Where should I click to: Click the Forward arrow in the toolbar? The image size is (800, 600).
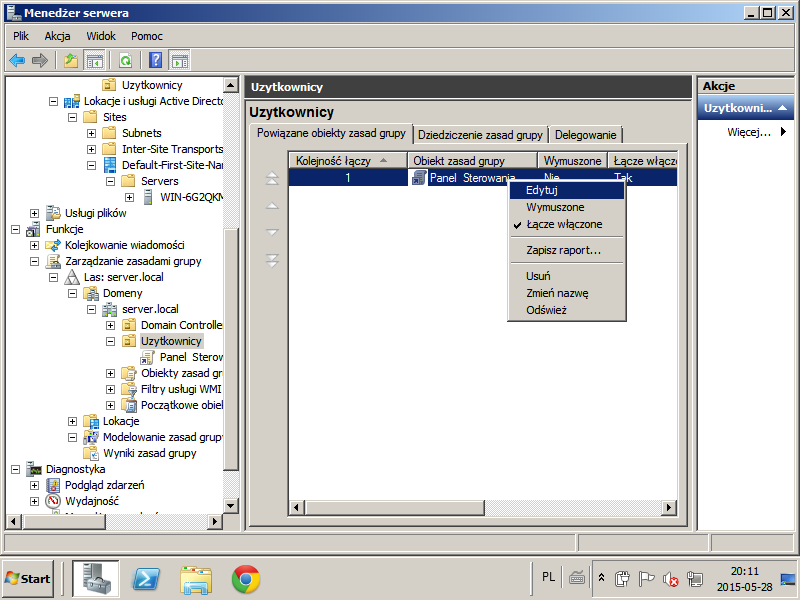40,61
